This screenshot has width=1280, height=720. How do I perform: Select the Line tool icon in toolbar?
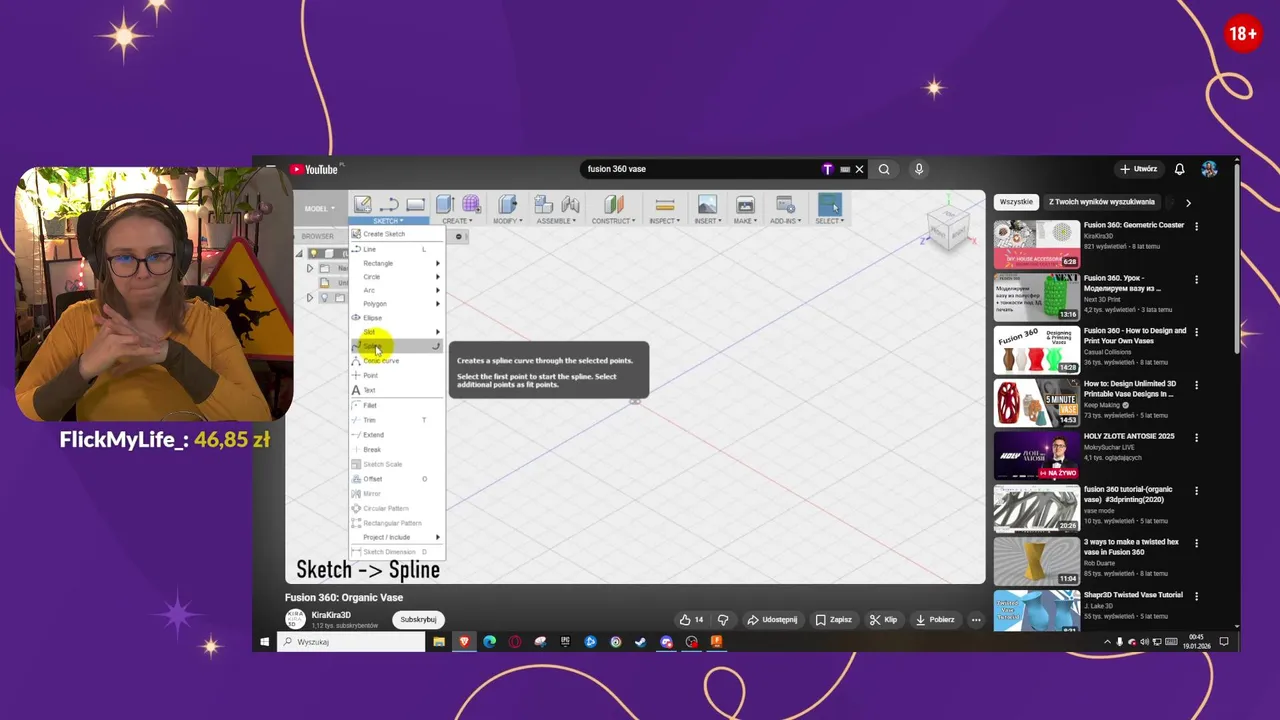click(389, 205)
